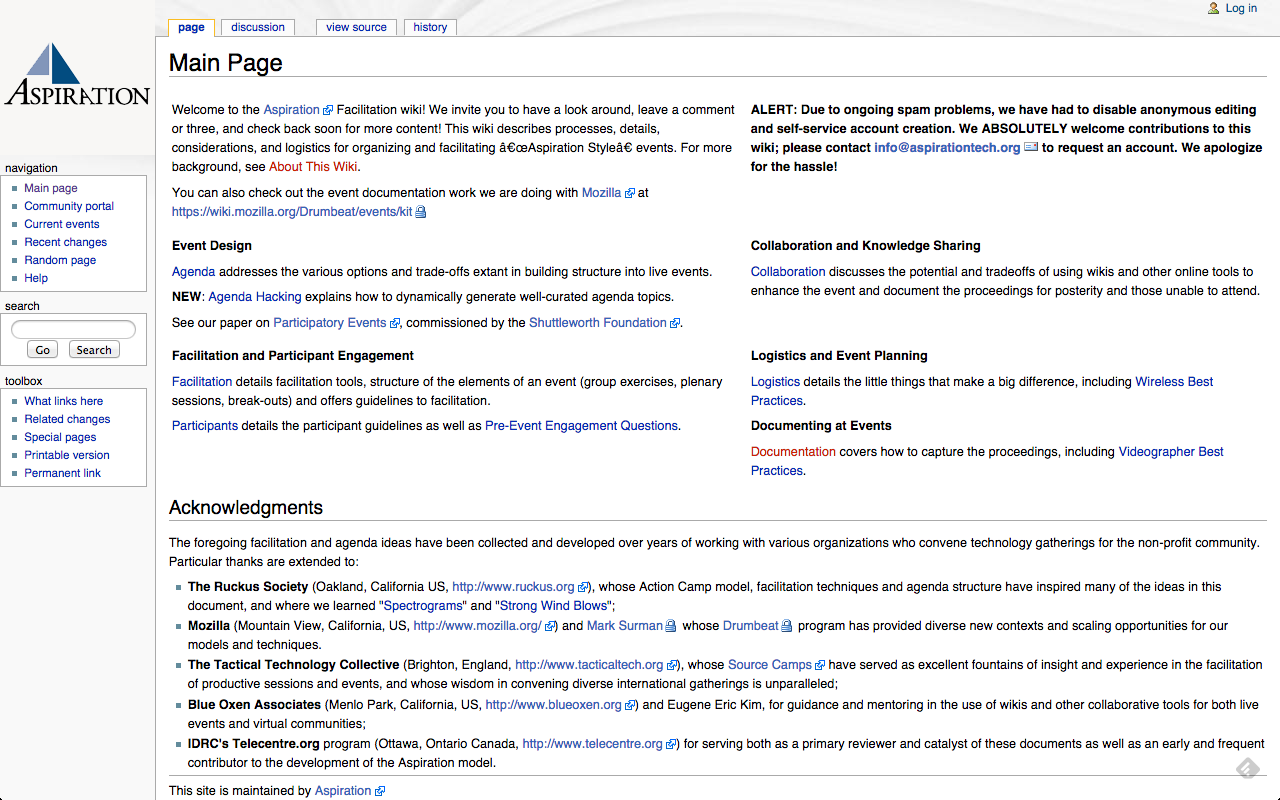This screenshot has height=800, width=1280.
Task: Open the http://www.blueoxen.org link
Action: click(x=554, y=705)
